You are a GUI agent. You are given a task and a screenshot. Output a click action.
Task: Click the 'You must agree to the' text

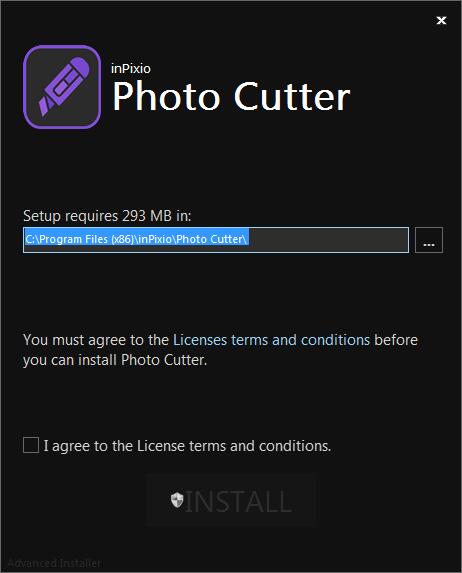[x=96, y=340]
